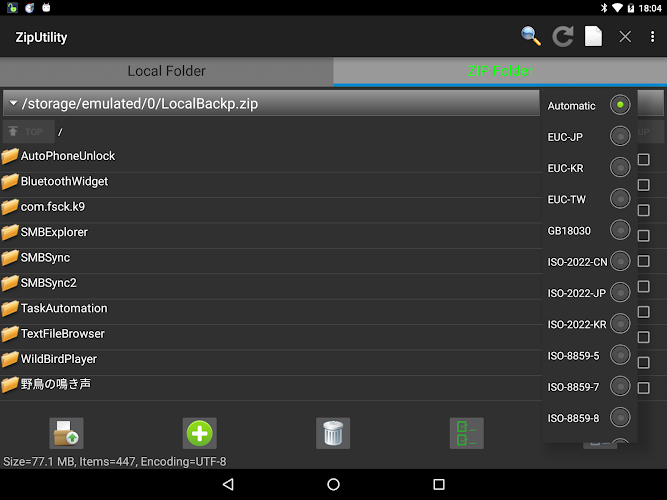Open the BluetoothWidget folder icon
The height and width of the screenshot is (500, 667).
tap(10, 182)
